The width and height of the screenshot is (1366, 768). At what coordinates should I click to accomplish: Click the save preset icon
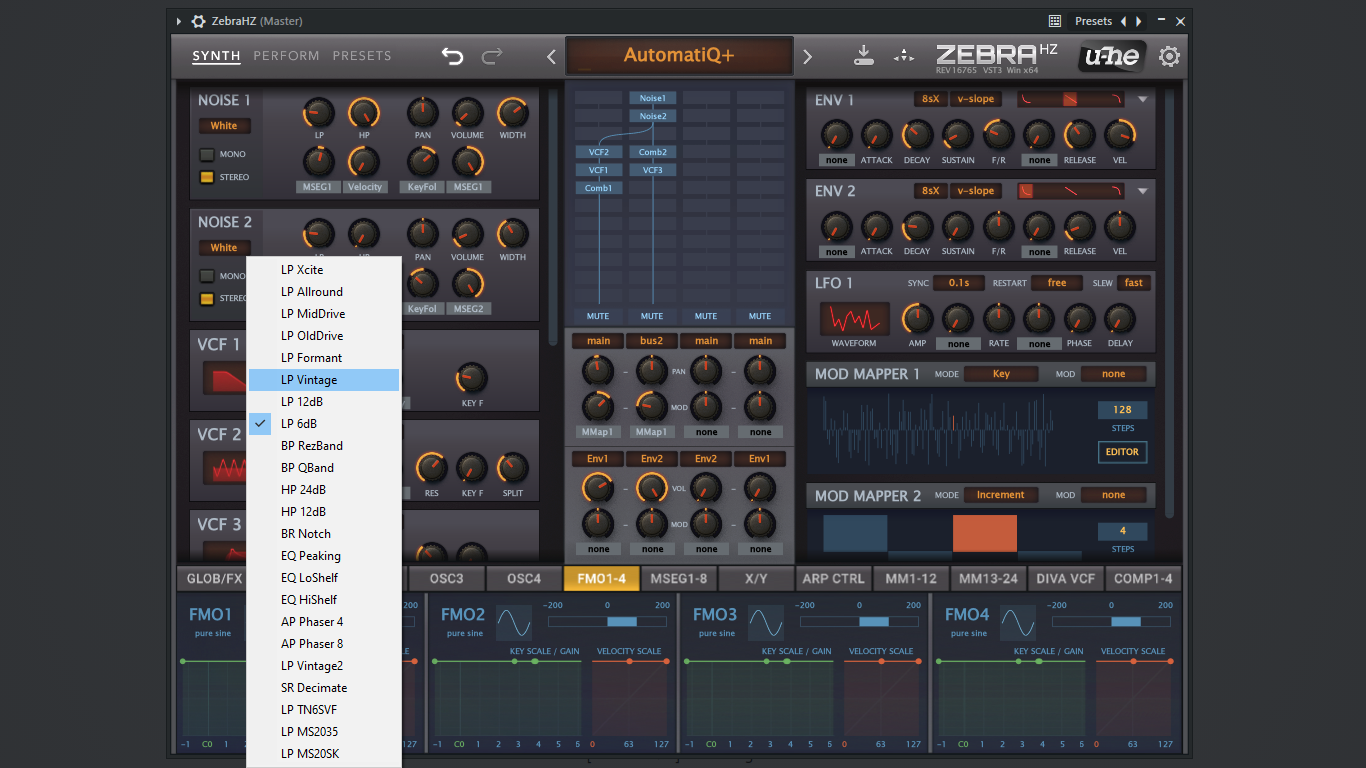pyautogui.click(x=864, y=56)
